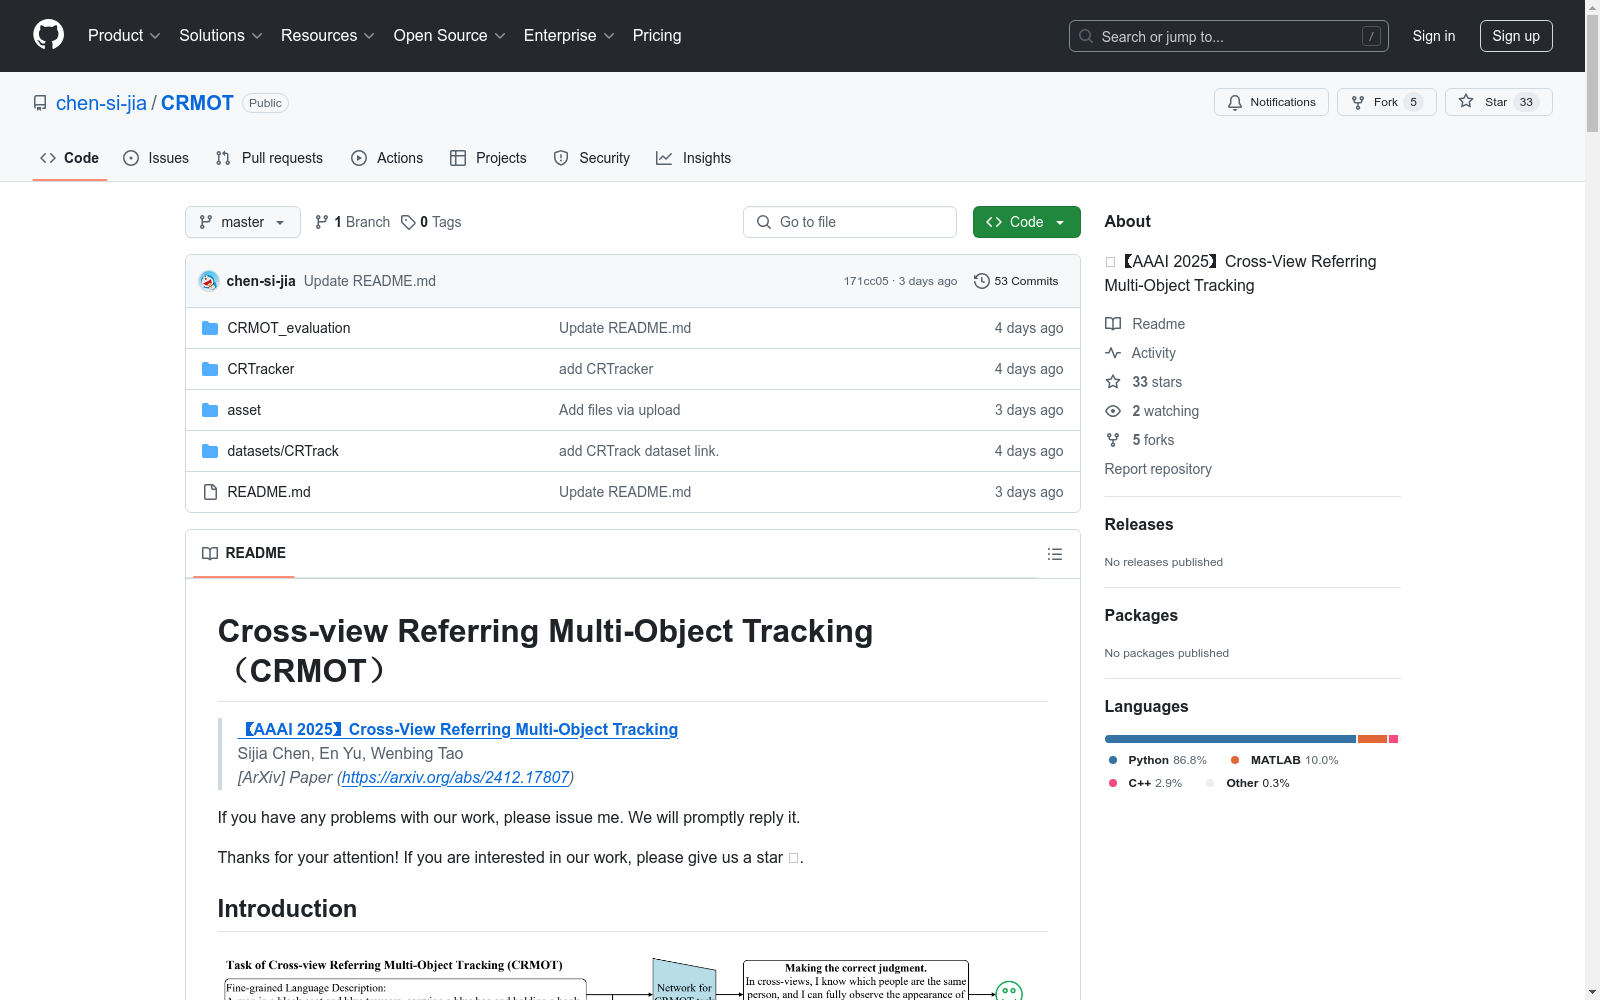The height and width of the screenshot is (1000, 1600).
Task: Click the Notifications bell button
Action: pyautogui.click(x=1271, y=102)
